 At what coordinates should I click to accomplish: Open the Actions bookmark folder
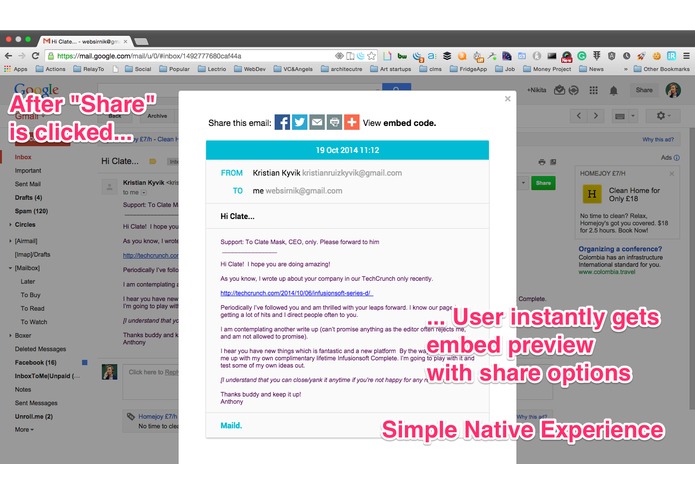pyautogui.click(x=50, y=69)
